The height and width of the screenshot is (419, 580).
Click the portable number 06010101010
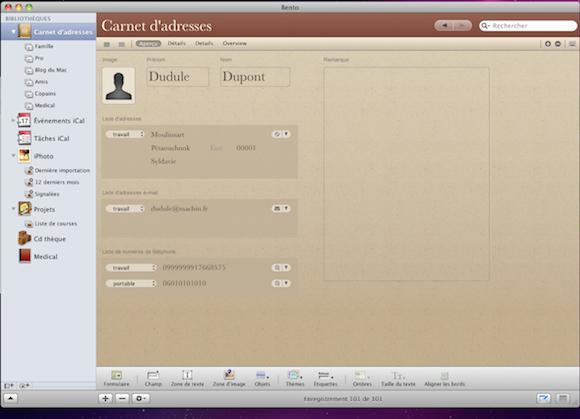[x=185, y=284]
